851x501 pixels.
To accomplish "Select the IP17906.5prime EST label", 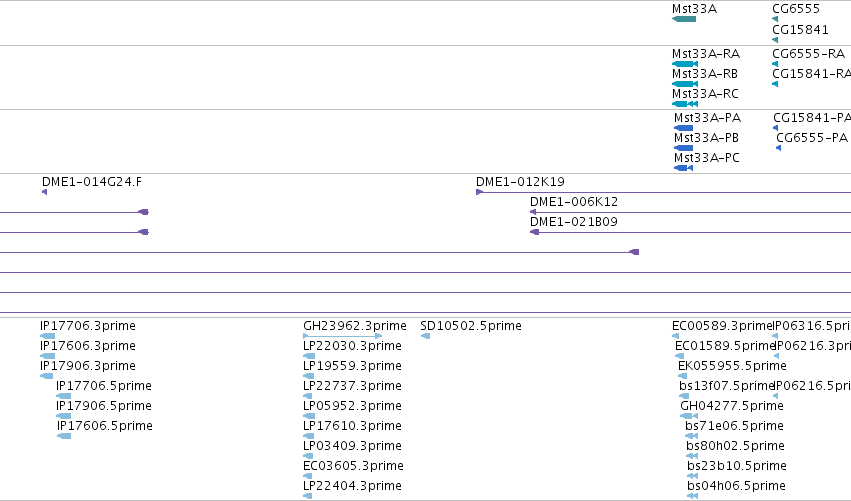I will point(104,407).
